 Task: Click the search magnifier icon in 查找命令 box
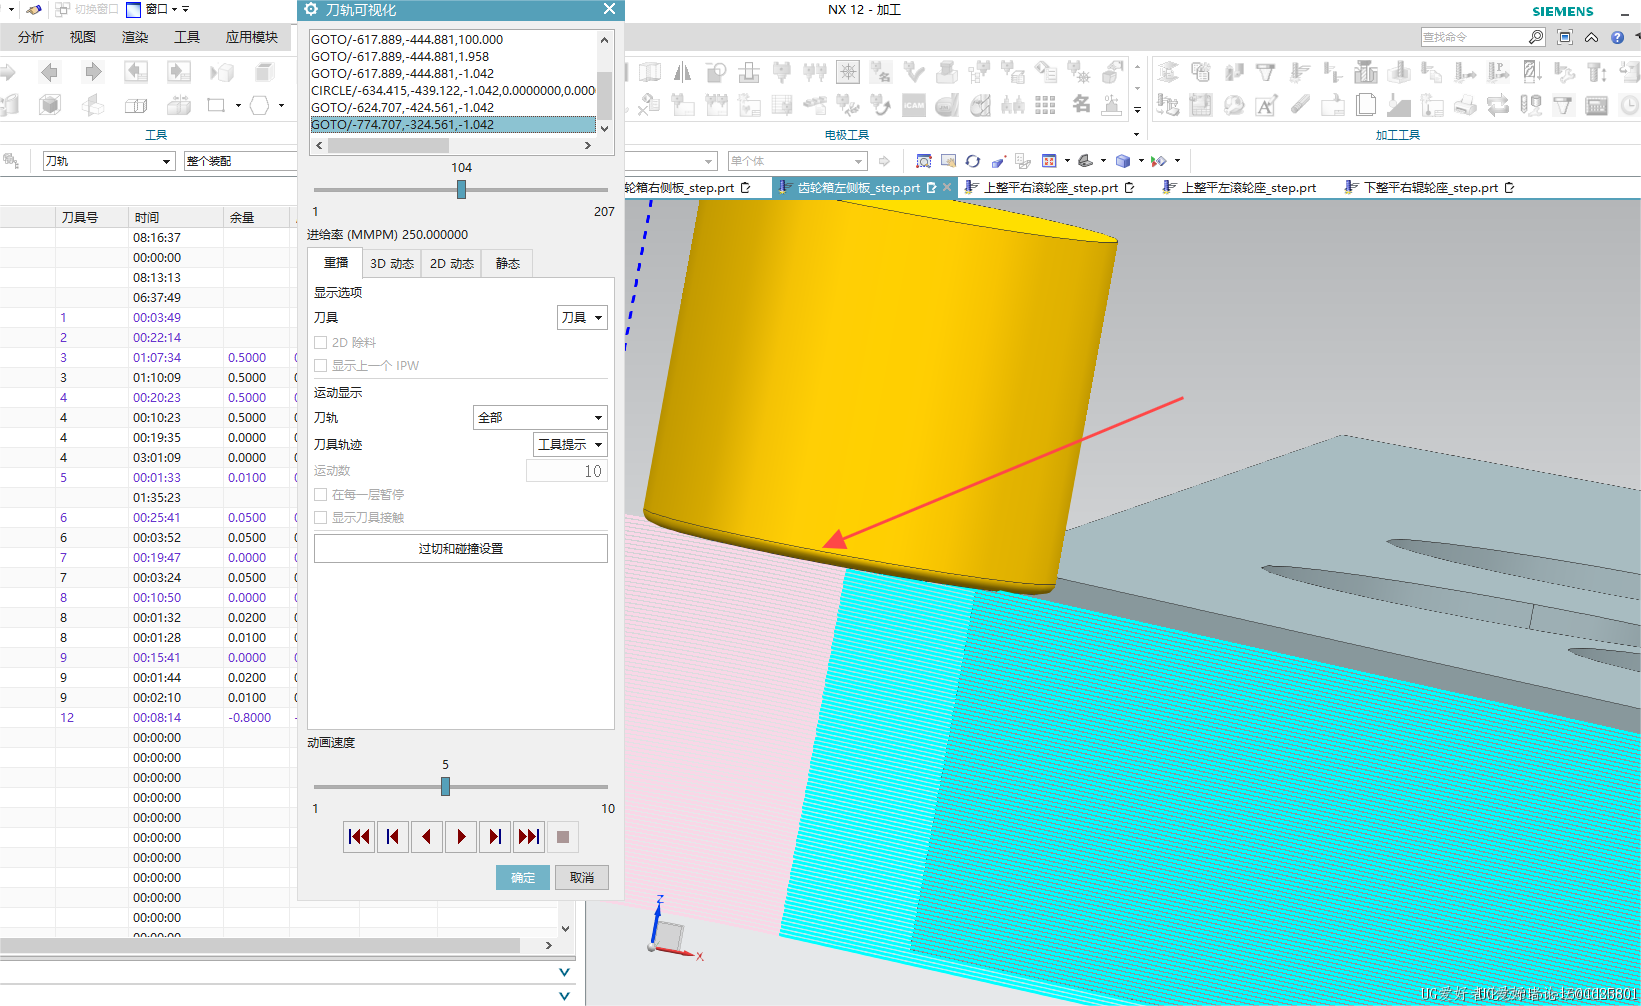point(1536,37)
